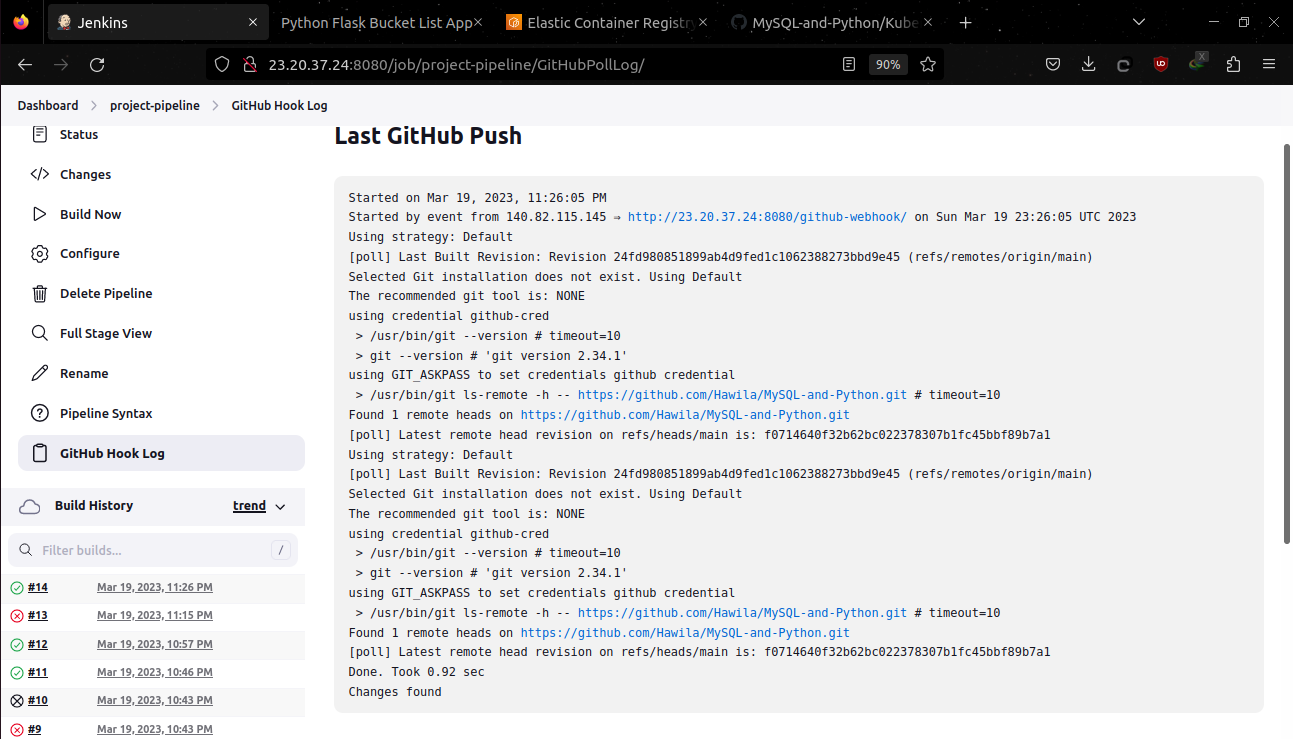Open Full Stage View via the magnifier icon
The width and height of the screenshot is (1293, 739).
coord(39,333)
